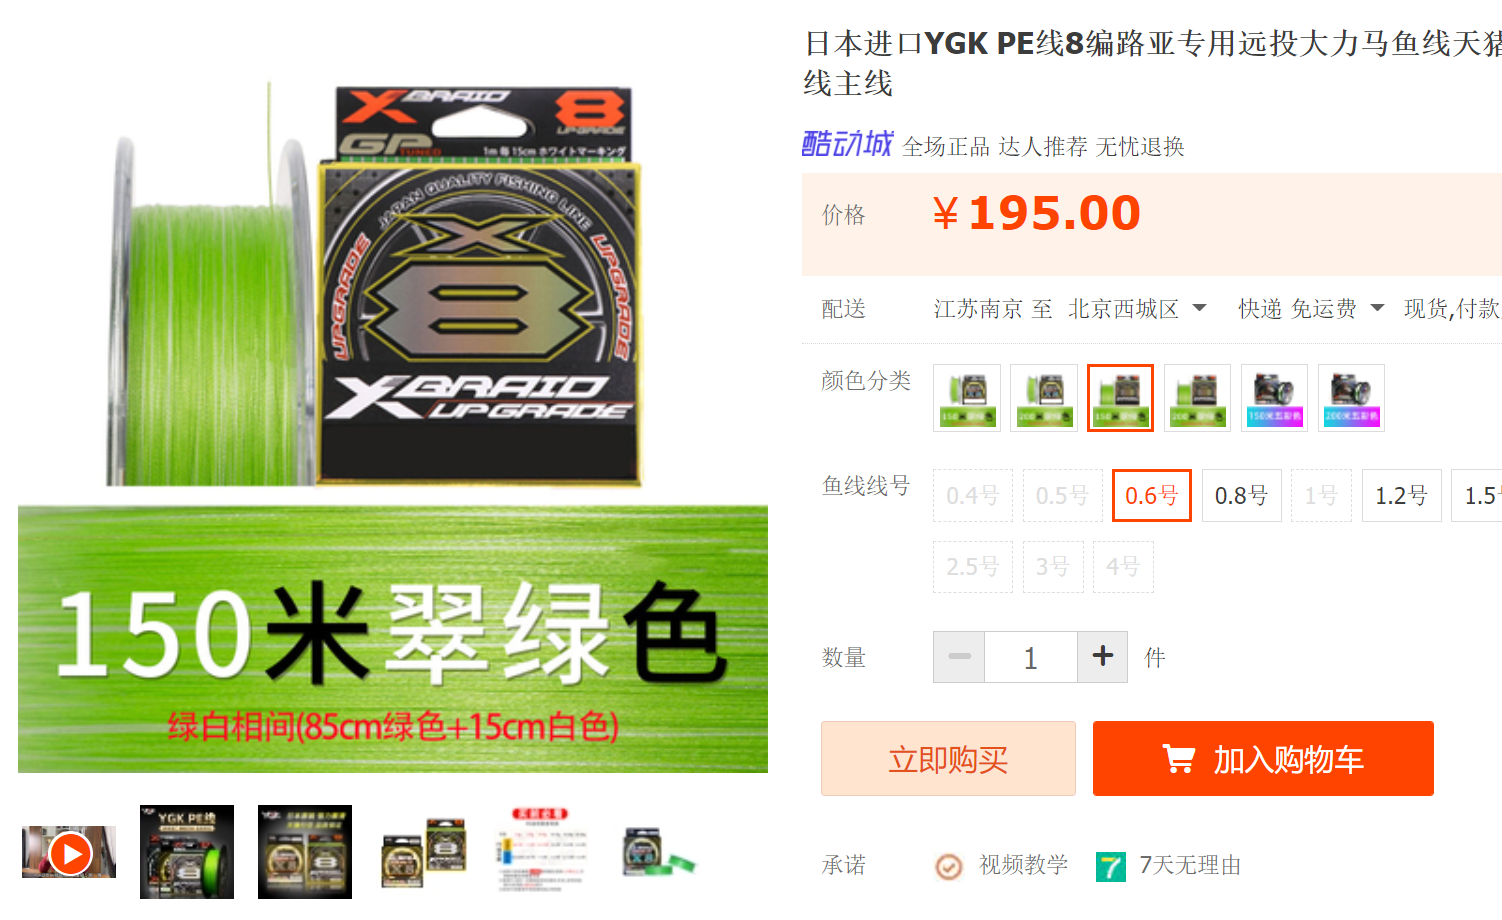Viewport: 1502px width, 920px height.
Task: Open the 酷动城 store logo link
Action: click(847, 144)
